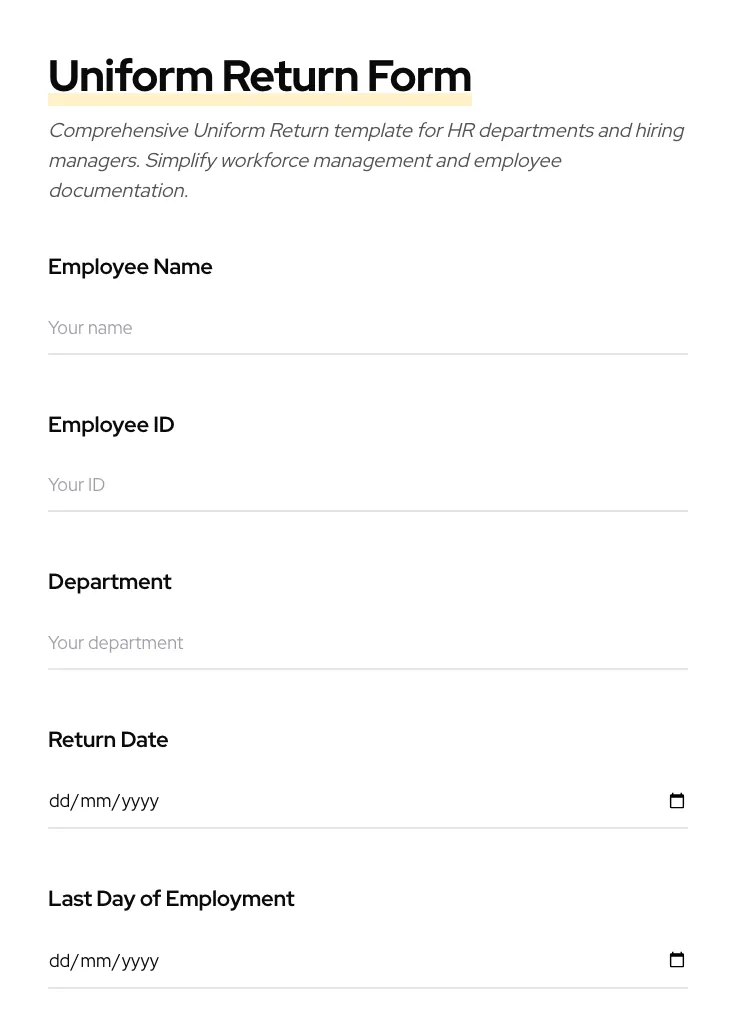Click the 'Employee Name' field label
Viewport: 736px width, 1024px height.
[x=130, y=267]
